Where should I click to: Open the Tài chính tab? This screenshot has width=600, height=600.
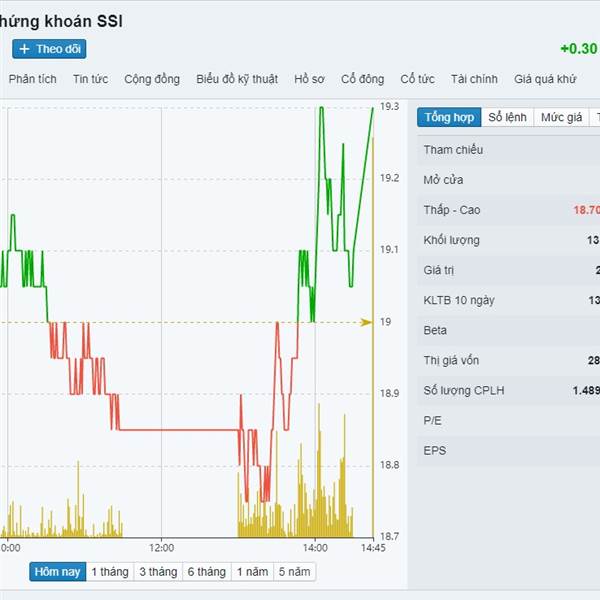pos(474,79)
